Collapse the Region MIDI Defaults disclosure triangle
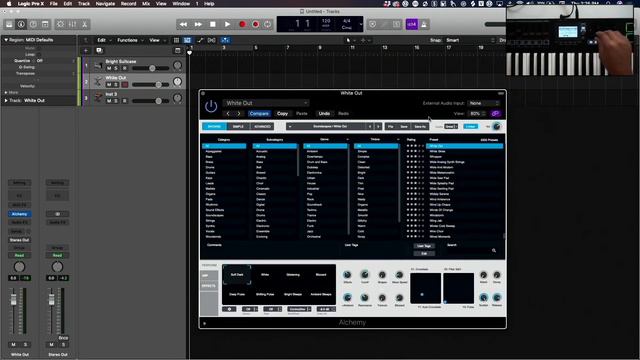The image size is (640, 360). coord(6,40)
